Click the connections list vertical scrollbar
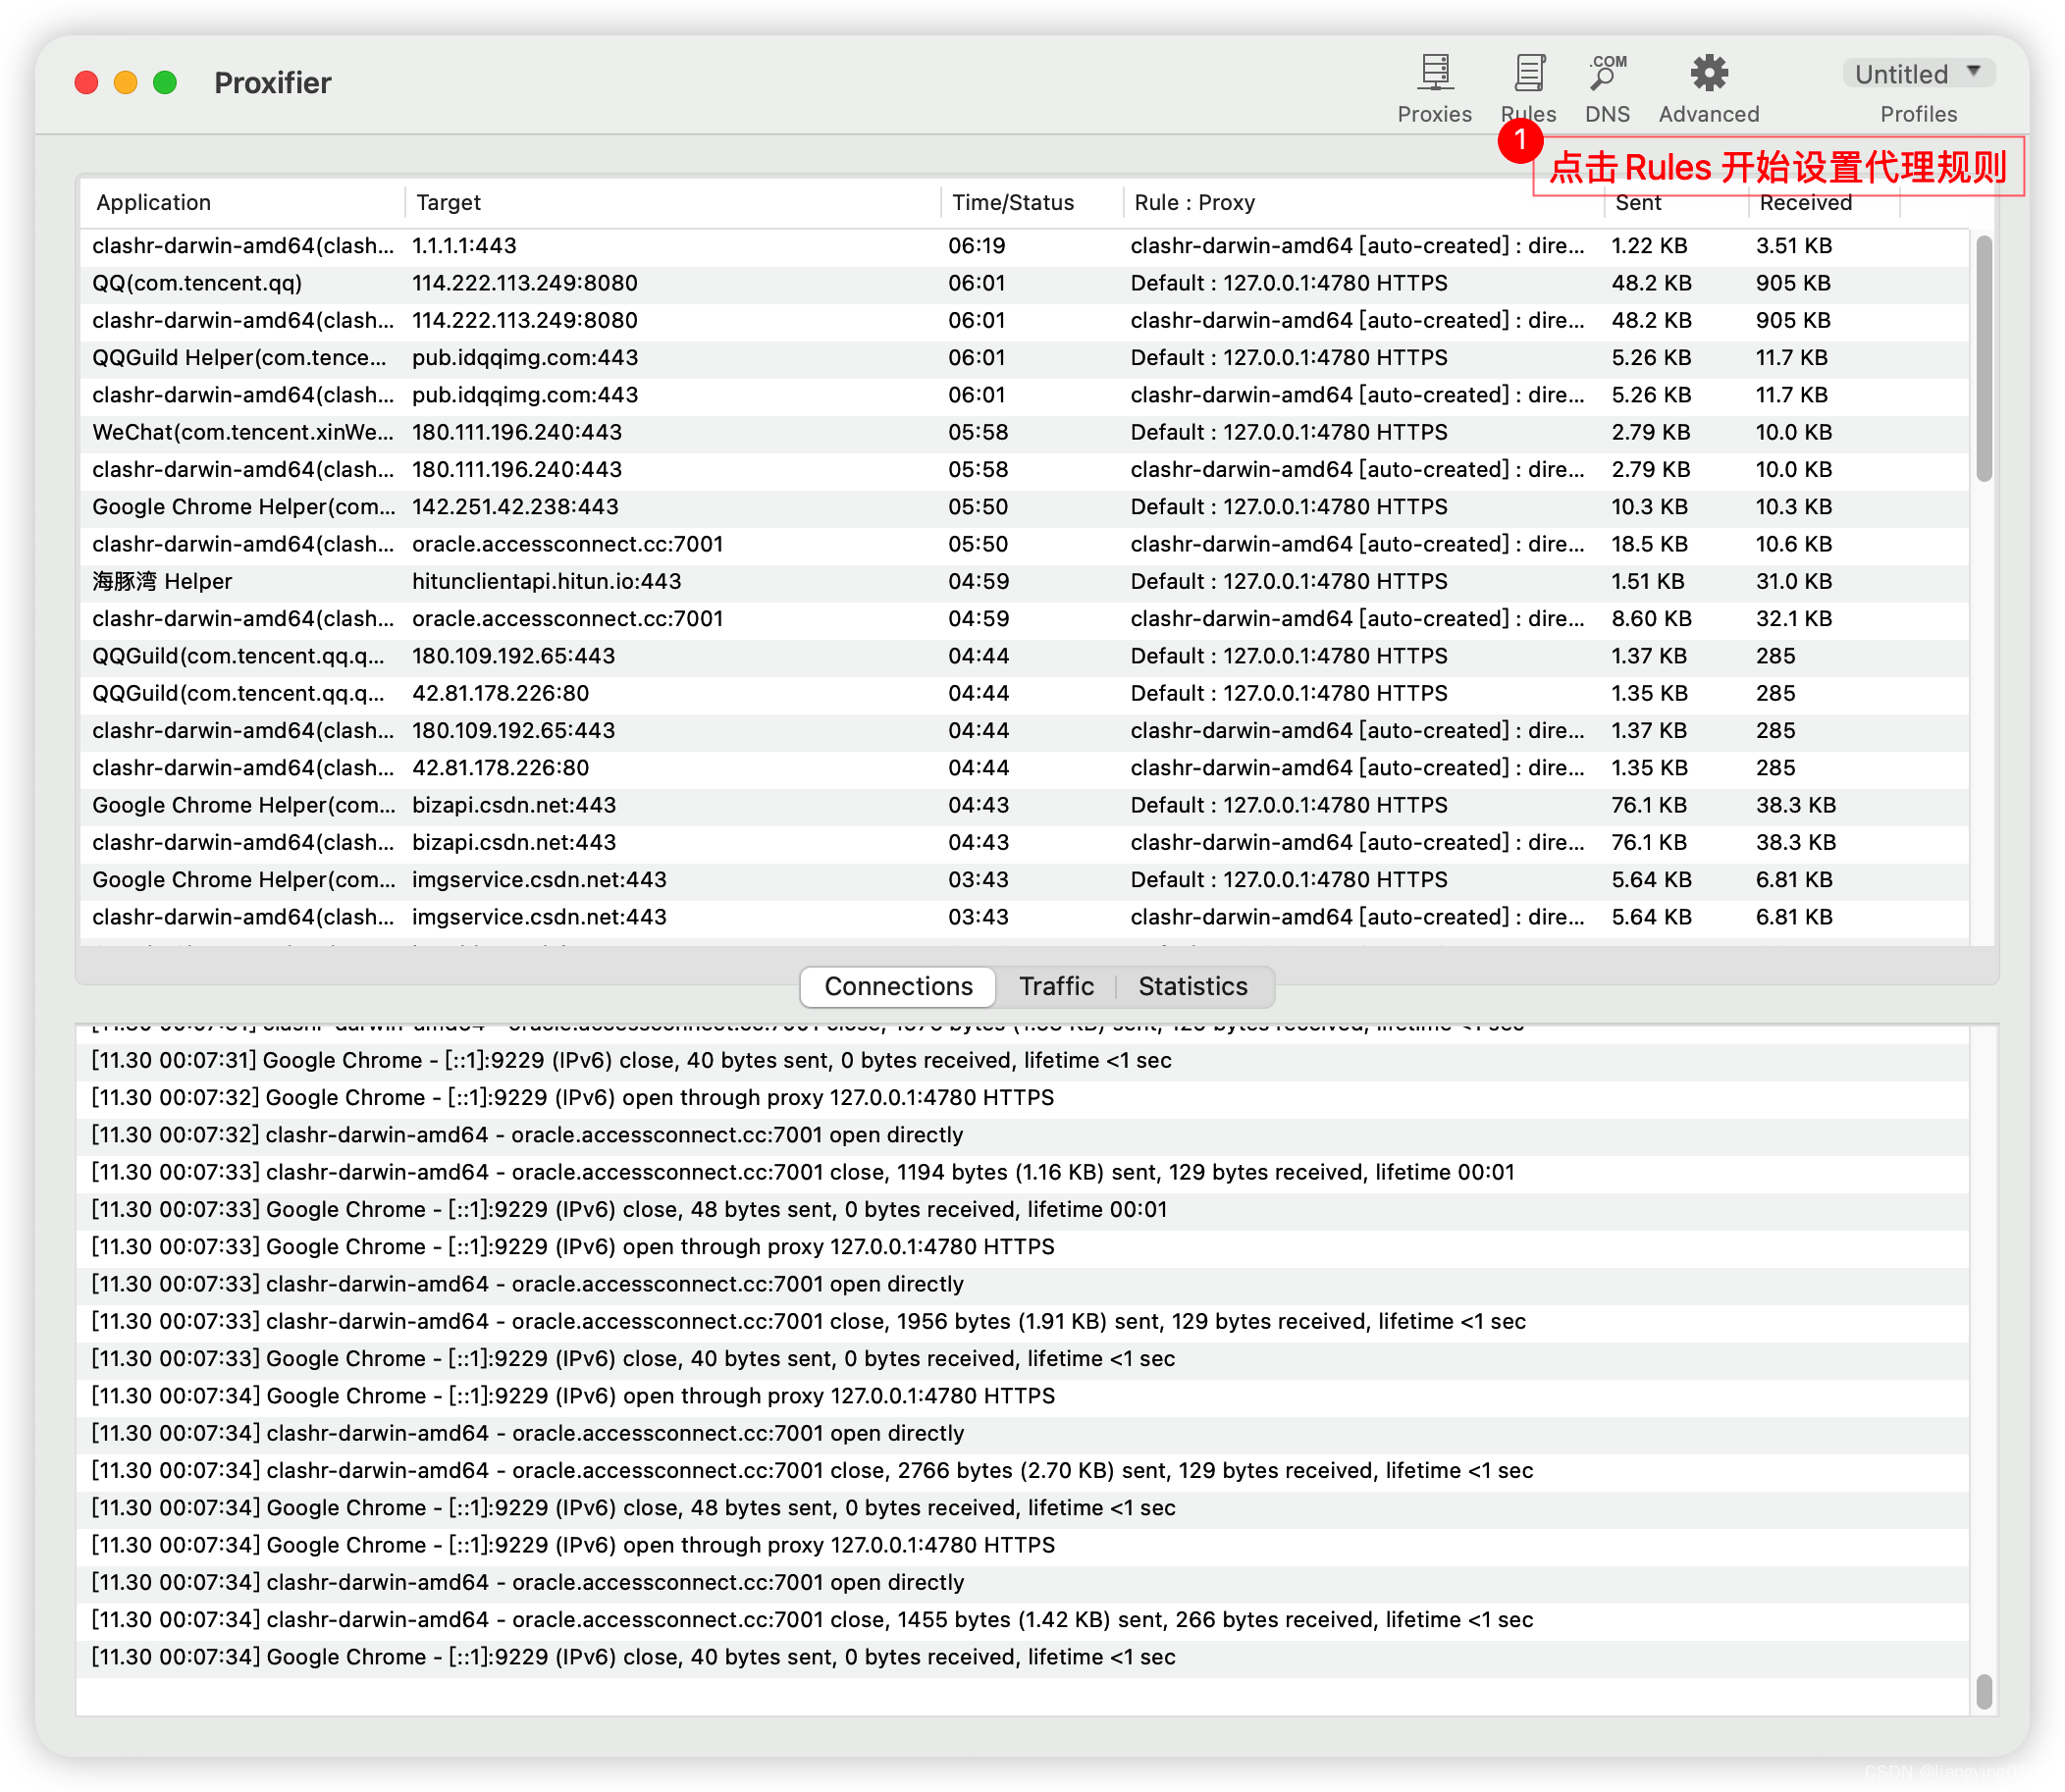The height and width of the screenshot is (1792, 2065). 1984,360
